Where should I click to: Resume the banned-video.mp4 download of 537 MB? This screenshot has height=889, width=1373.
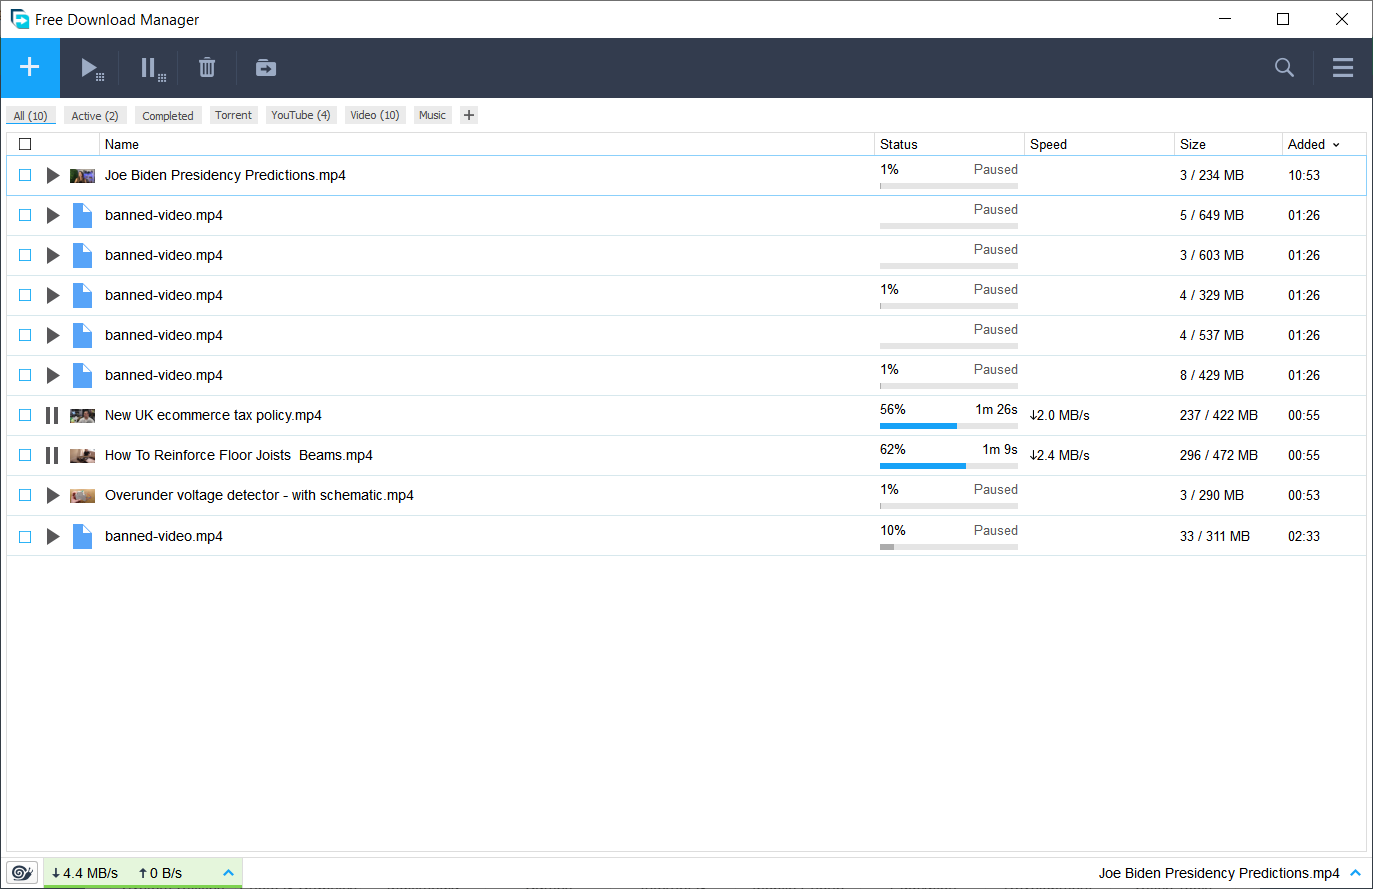point(53,335)
